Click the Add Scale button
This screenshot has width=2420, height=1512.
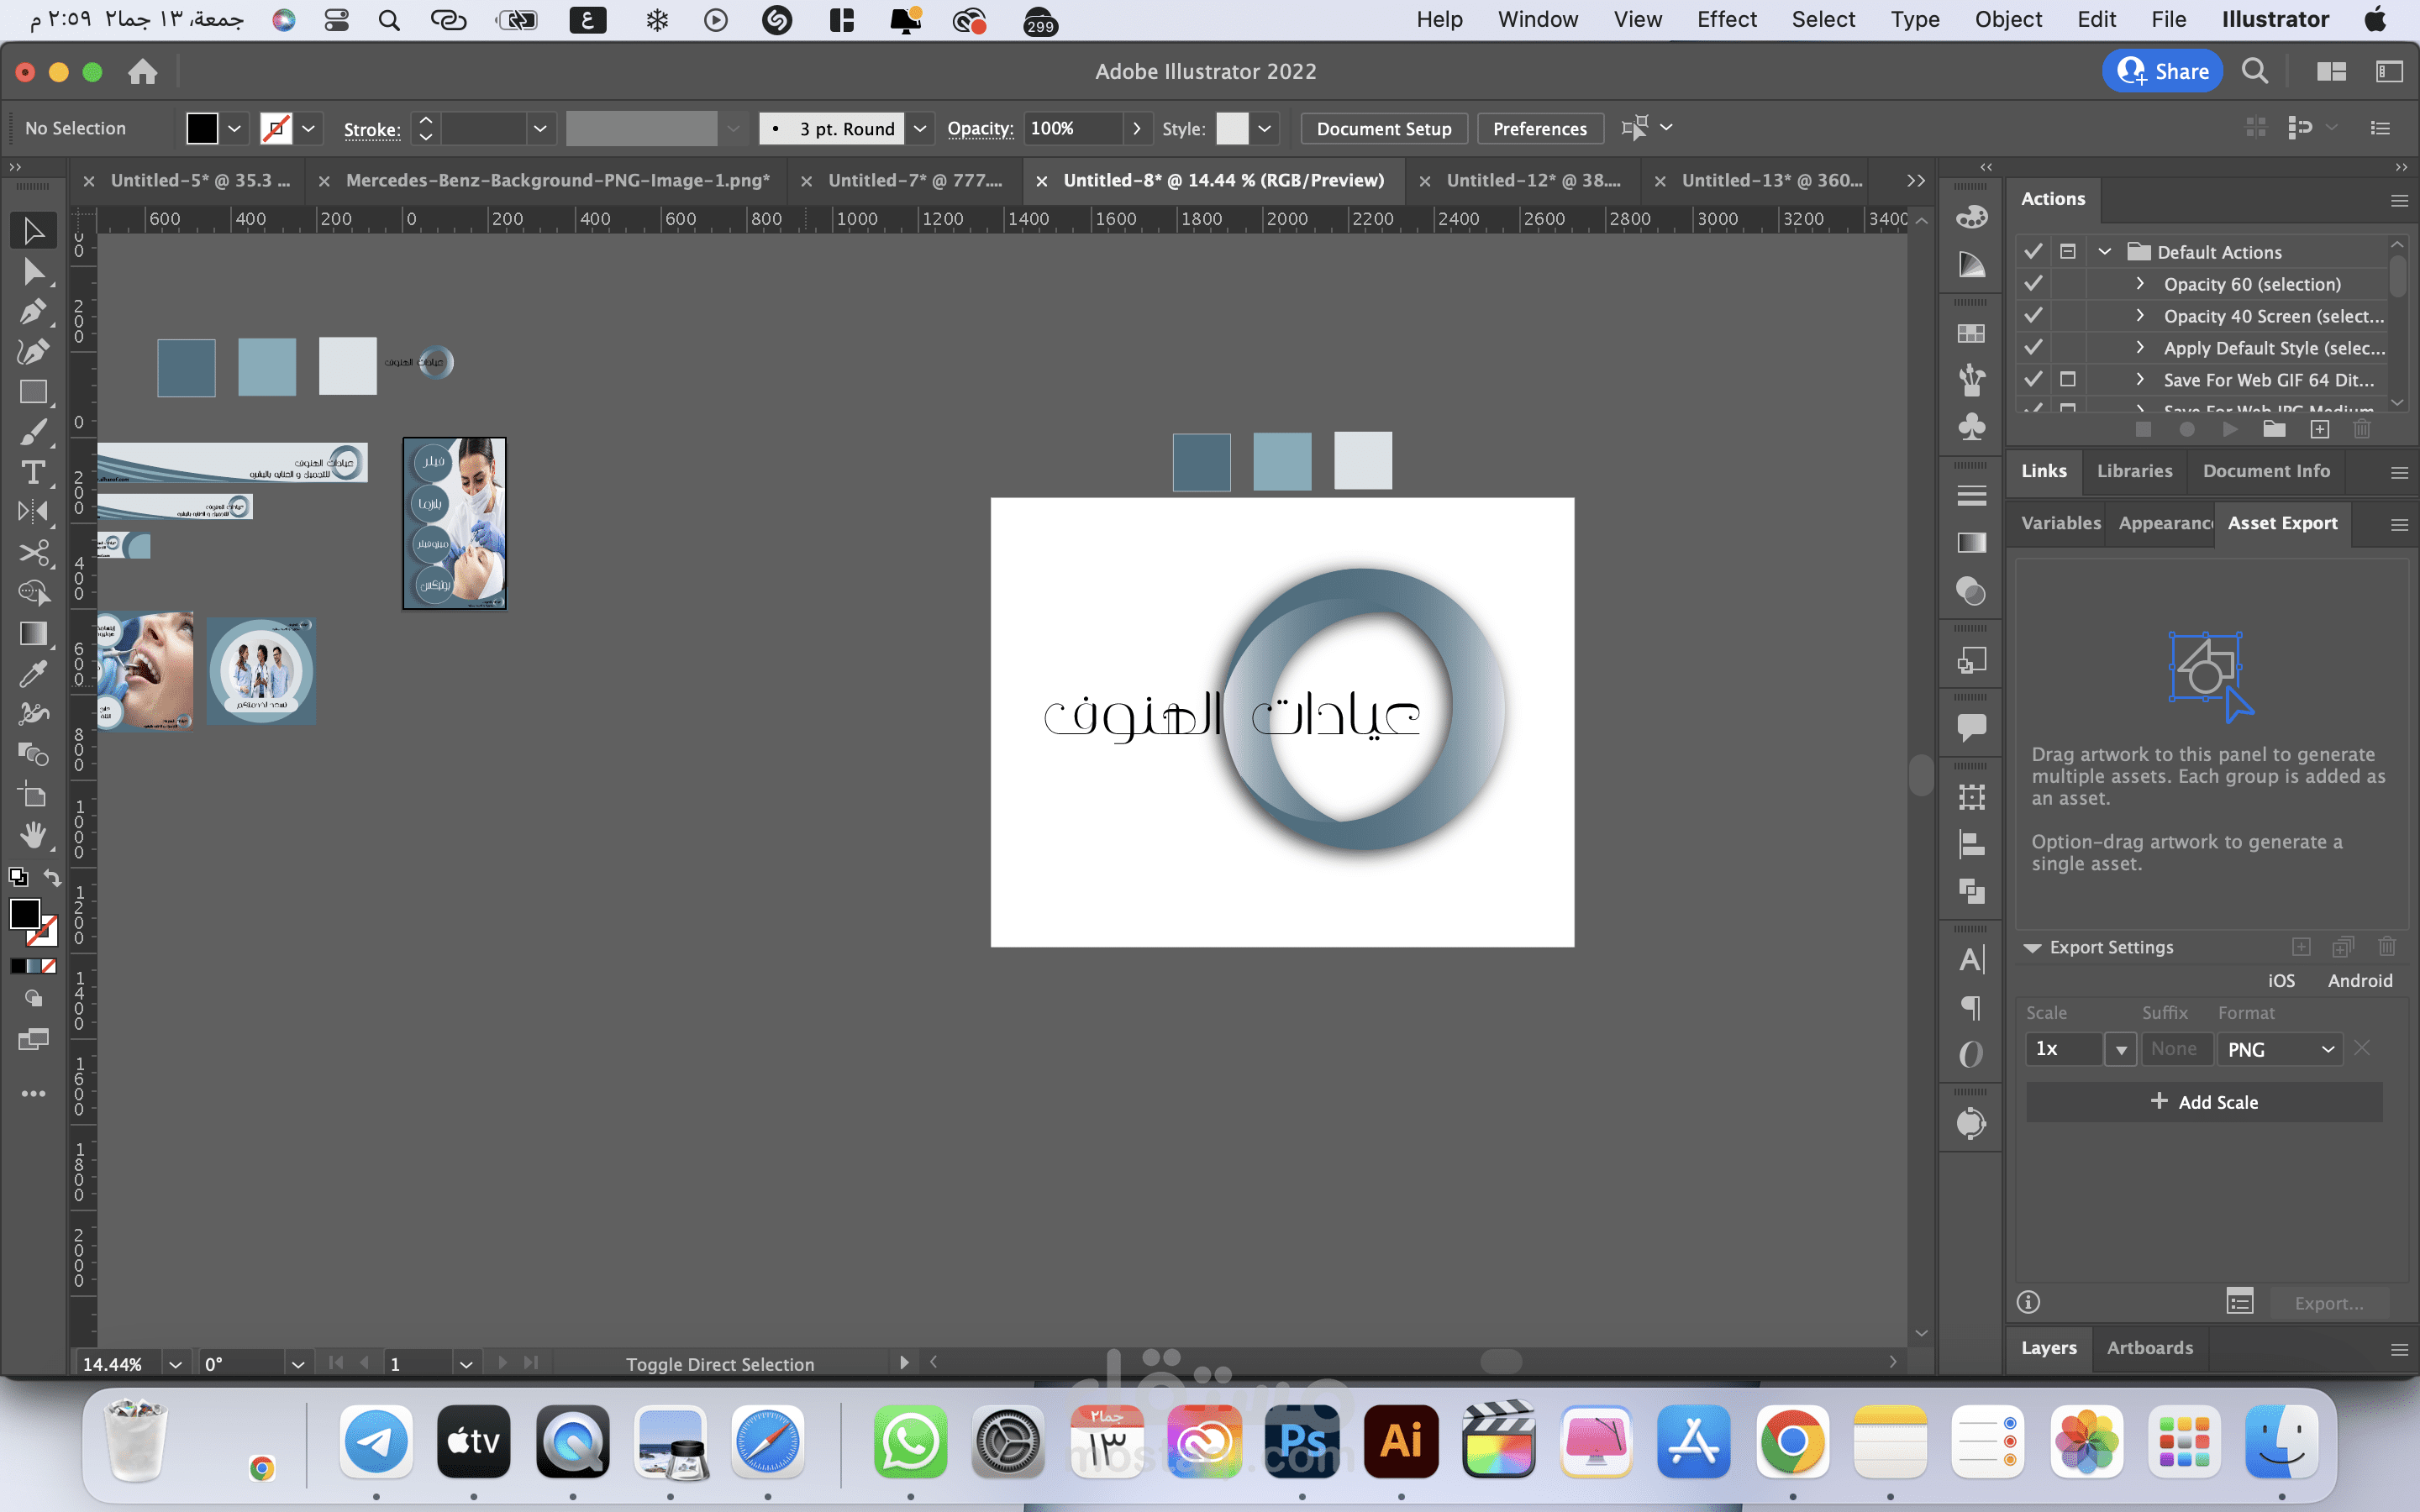tap(2203, 1102)
